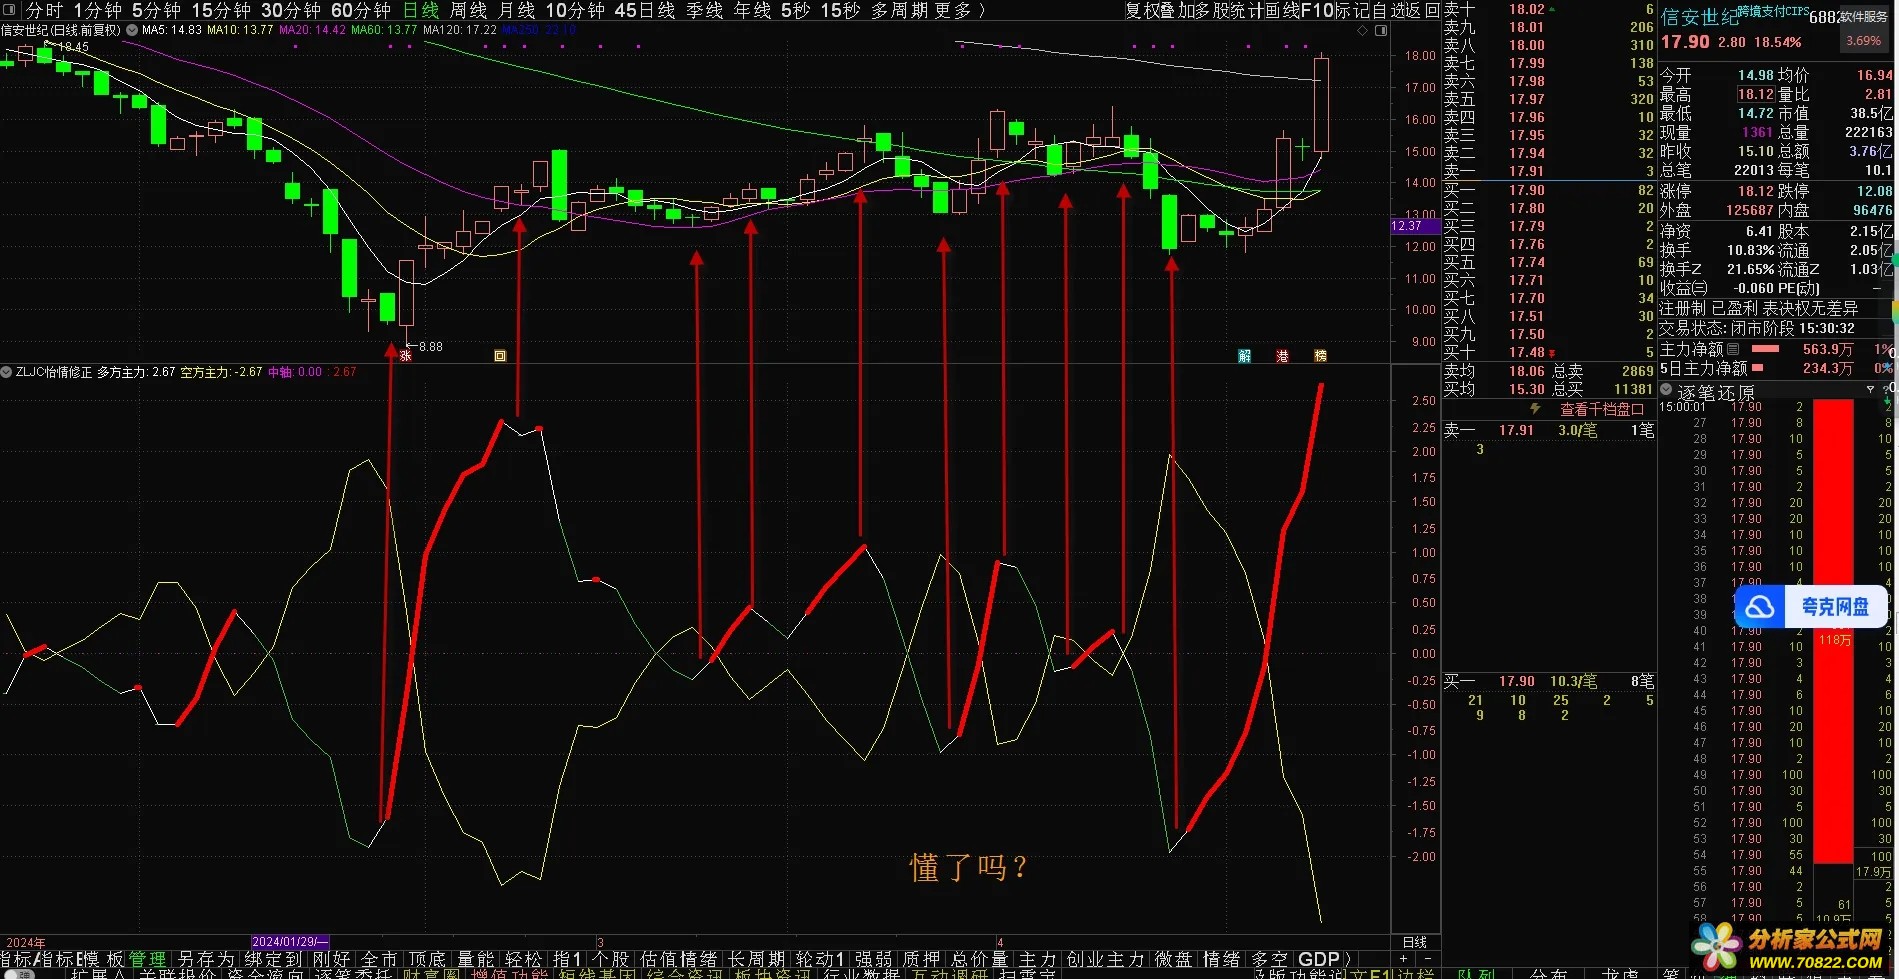The image size is (1899, 979).
Task: Expand the 逐笔还原 dropdown arrow
Action: tap(1870, 390)
